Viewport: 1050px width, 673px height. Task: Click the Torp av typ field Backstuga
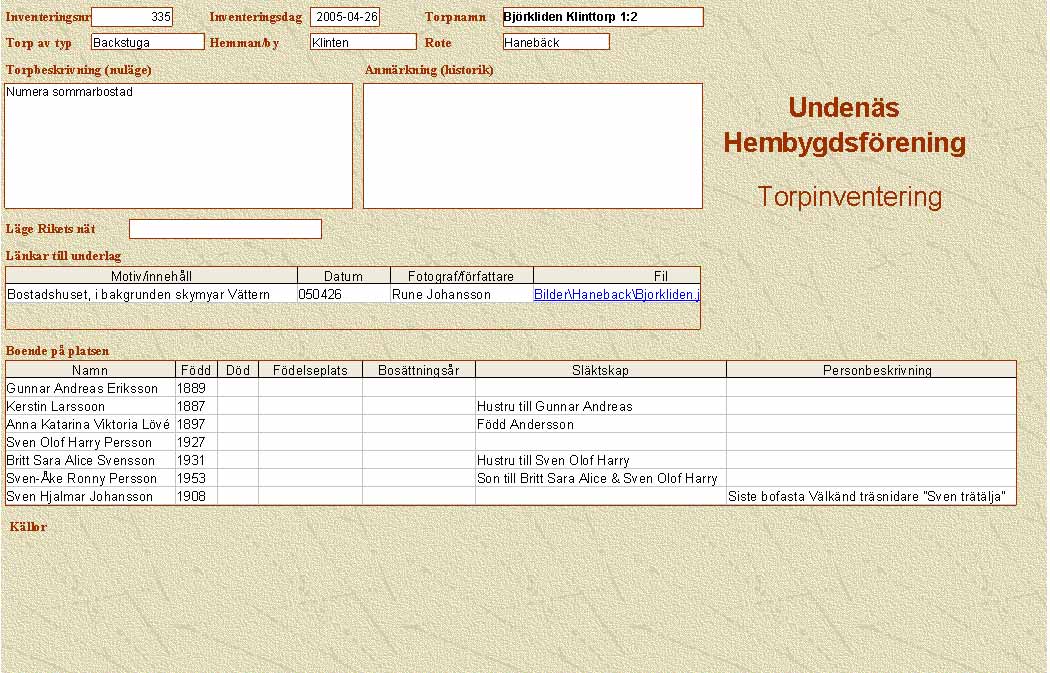147,42
